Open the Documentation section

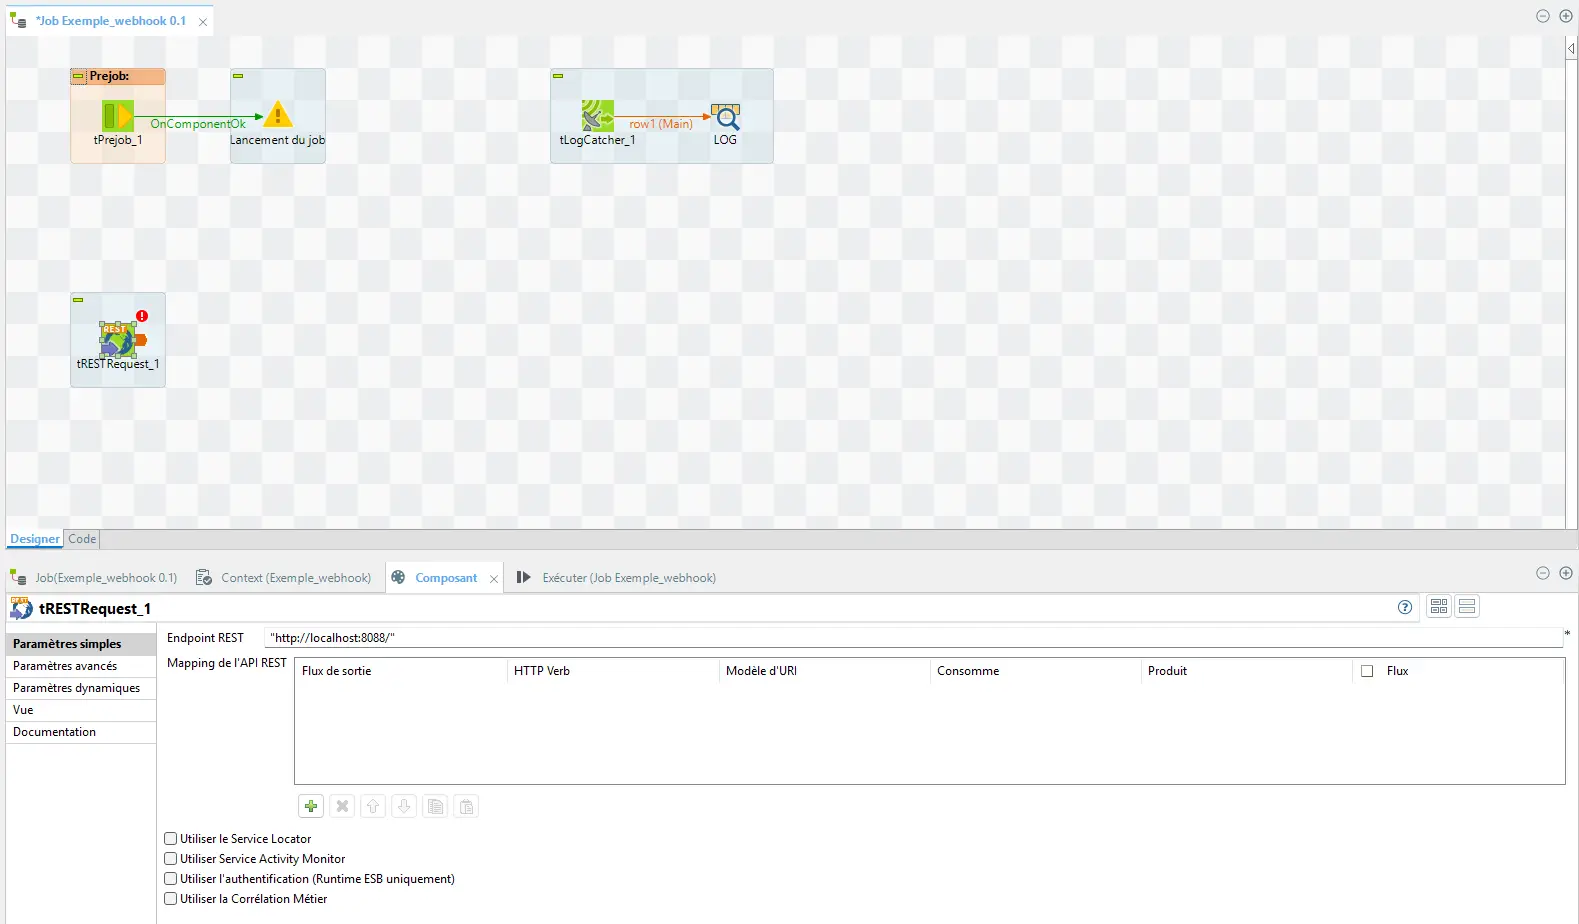point(55,732)
